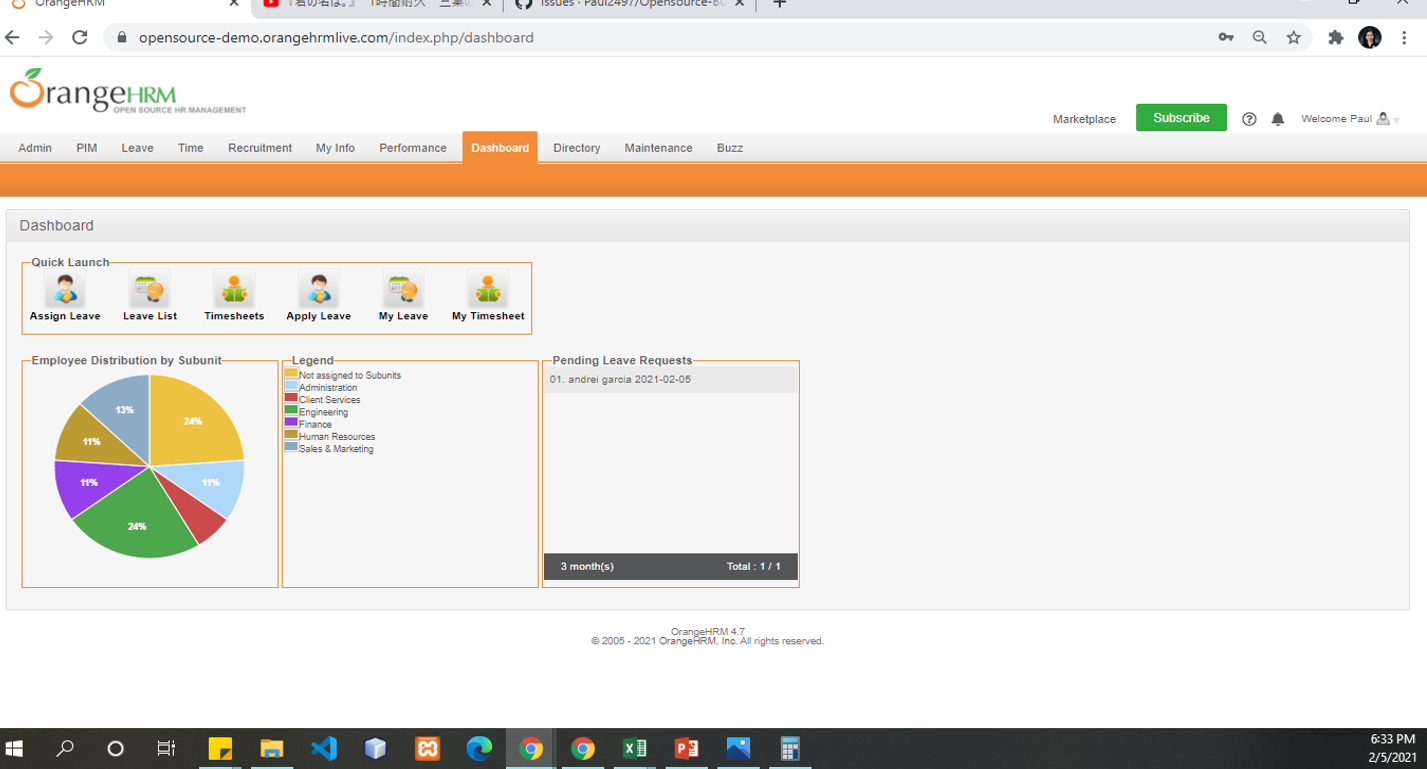Open Visual Studio Code from taskbar
The width and height of the screenshot is (1427, 769).
click(x=324, y=748)
